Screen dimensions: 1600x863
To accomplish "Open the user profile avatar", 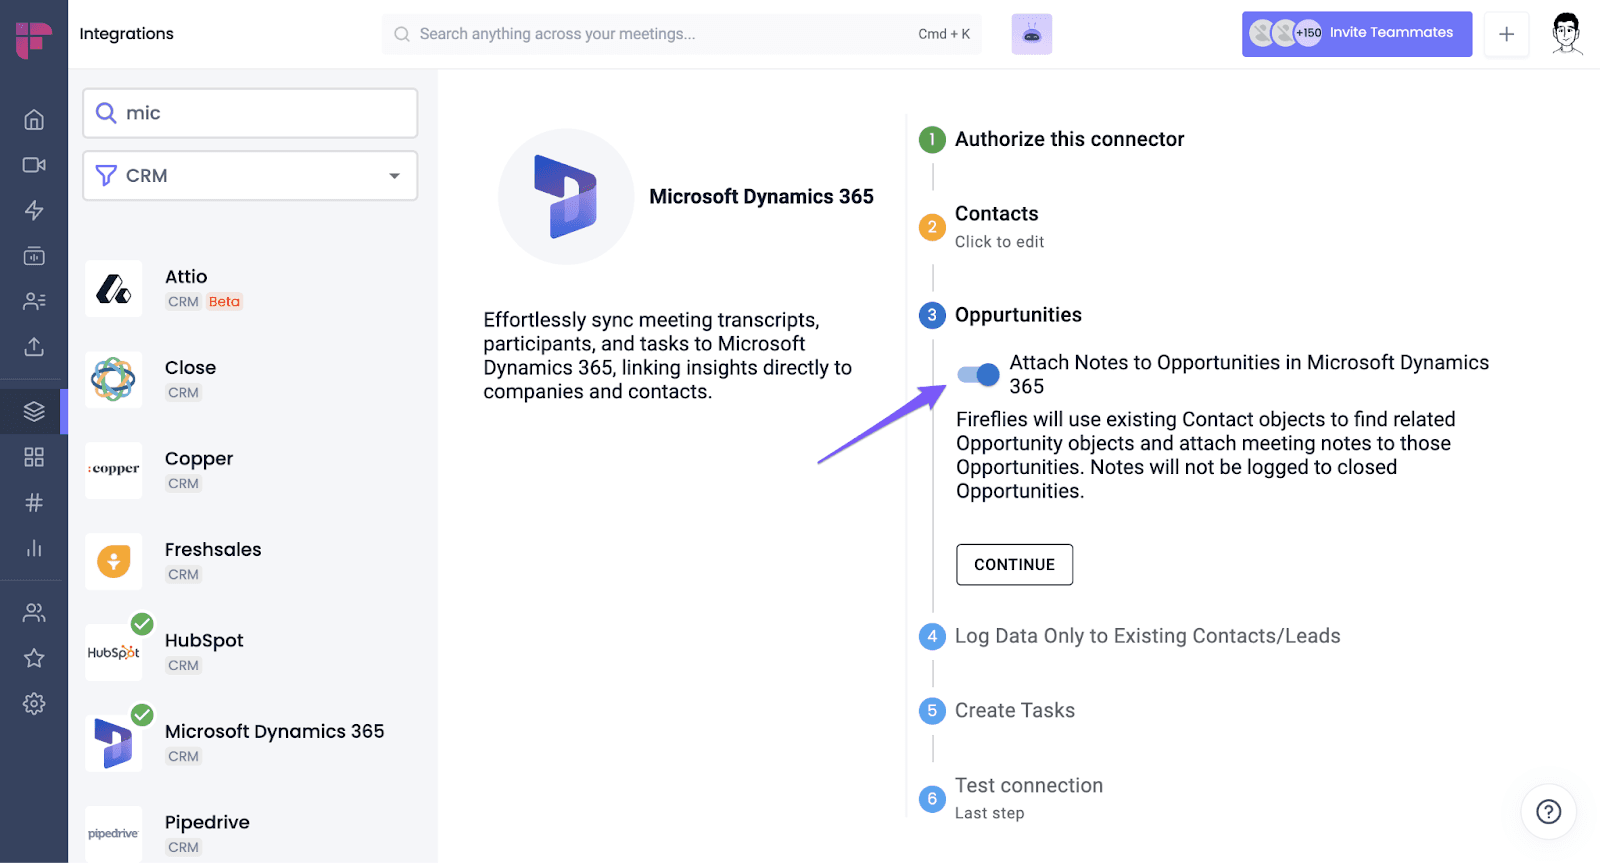I will click(1567, 34).
